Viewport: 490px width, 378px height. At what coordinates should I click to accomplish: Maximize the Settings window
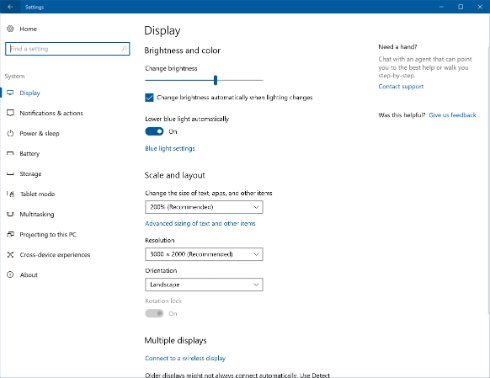[461, 7]
